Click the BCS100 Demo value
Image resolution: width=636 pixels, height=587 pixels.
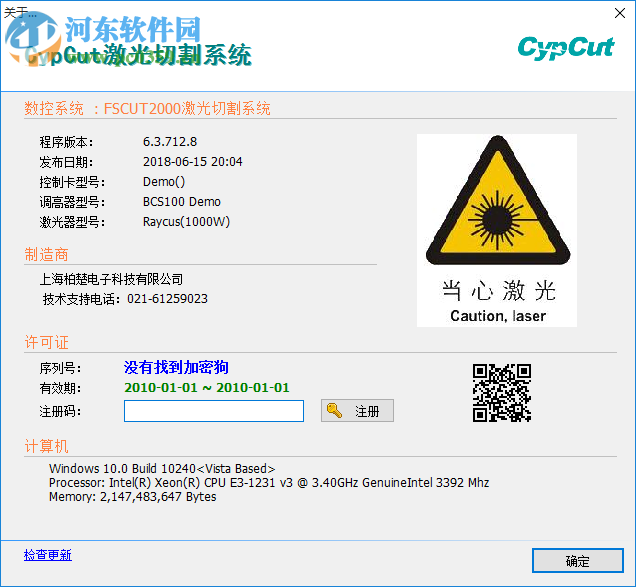click(182, 202)
